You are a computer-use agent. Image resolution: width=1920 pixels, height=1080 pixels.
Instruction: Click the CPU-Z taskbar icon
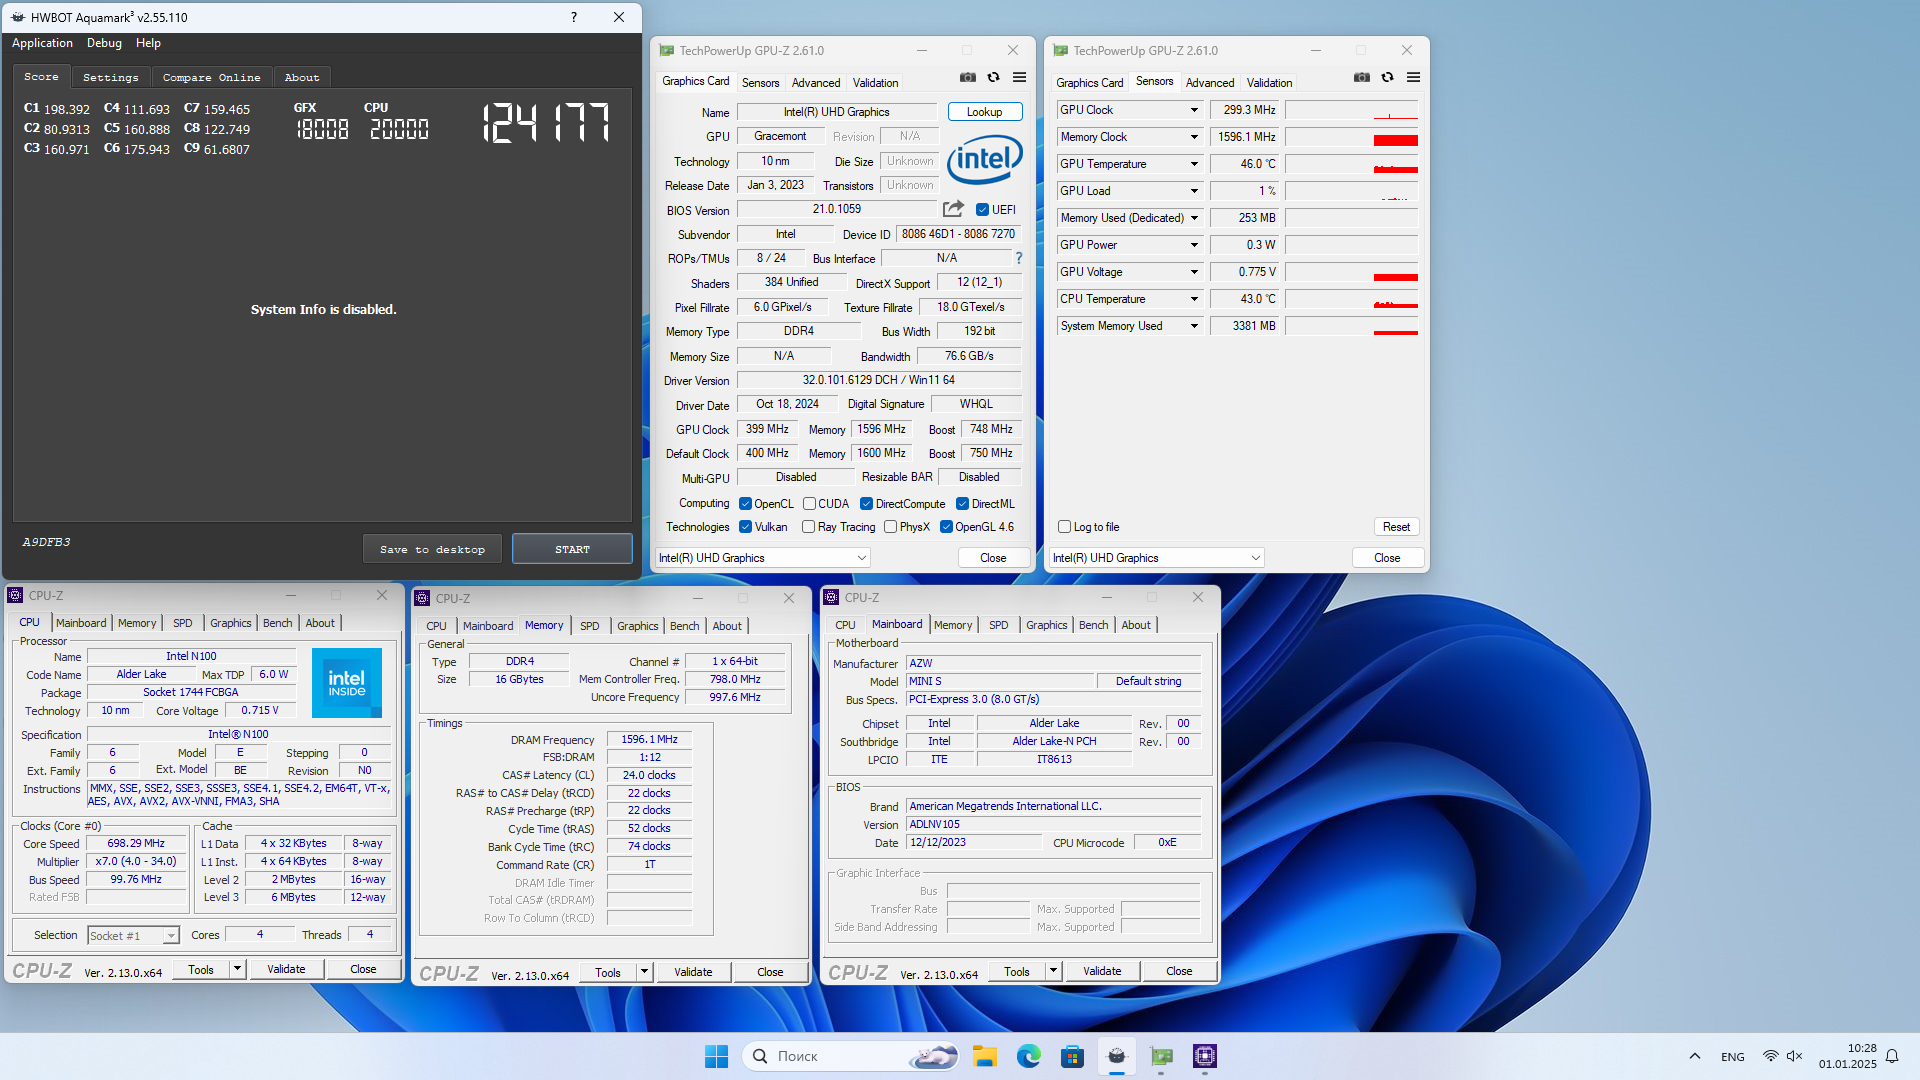pyautogui.click(x=1204, y=1056)
